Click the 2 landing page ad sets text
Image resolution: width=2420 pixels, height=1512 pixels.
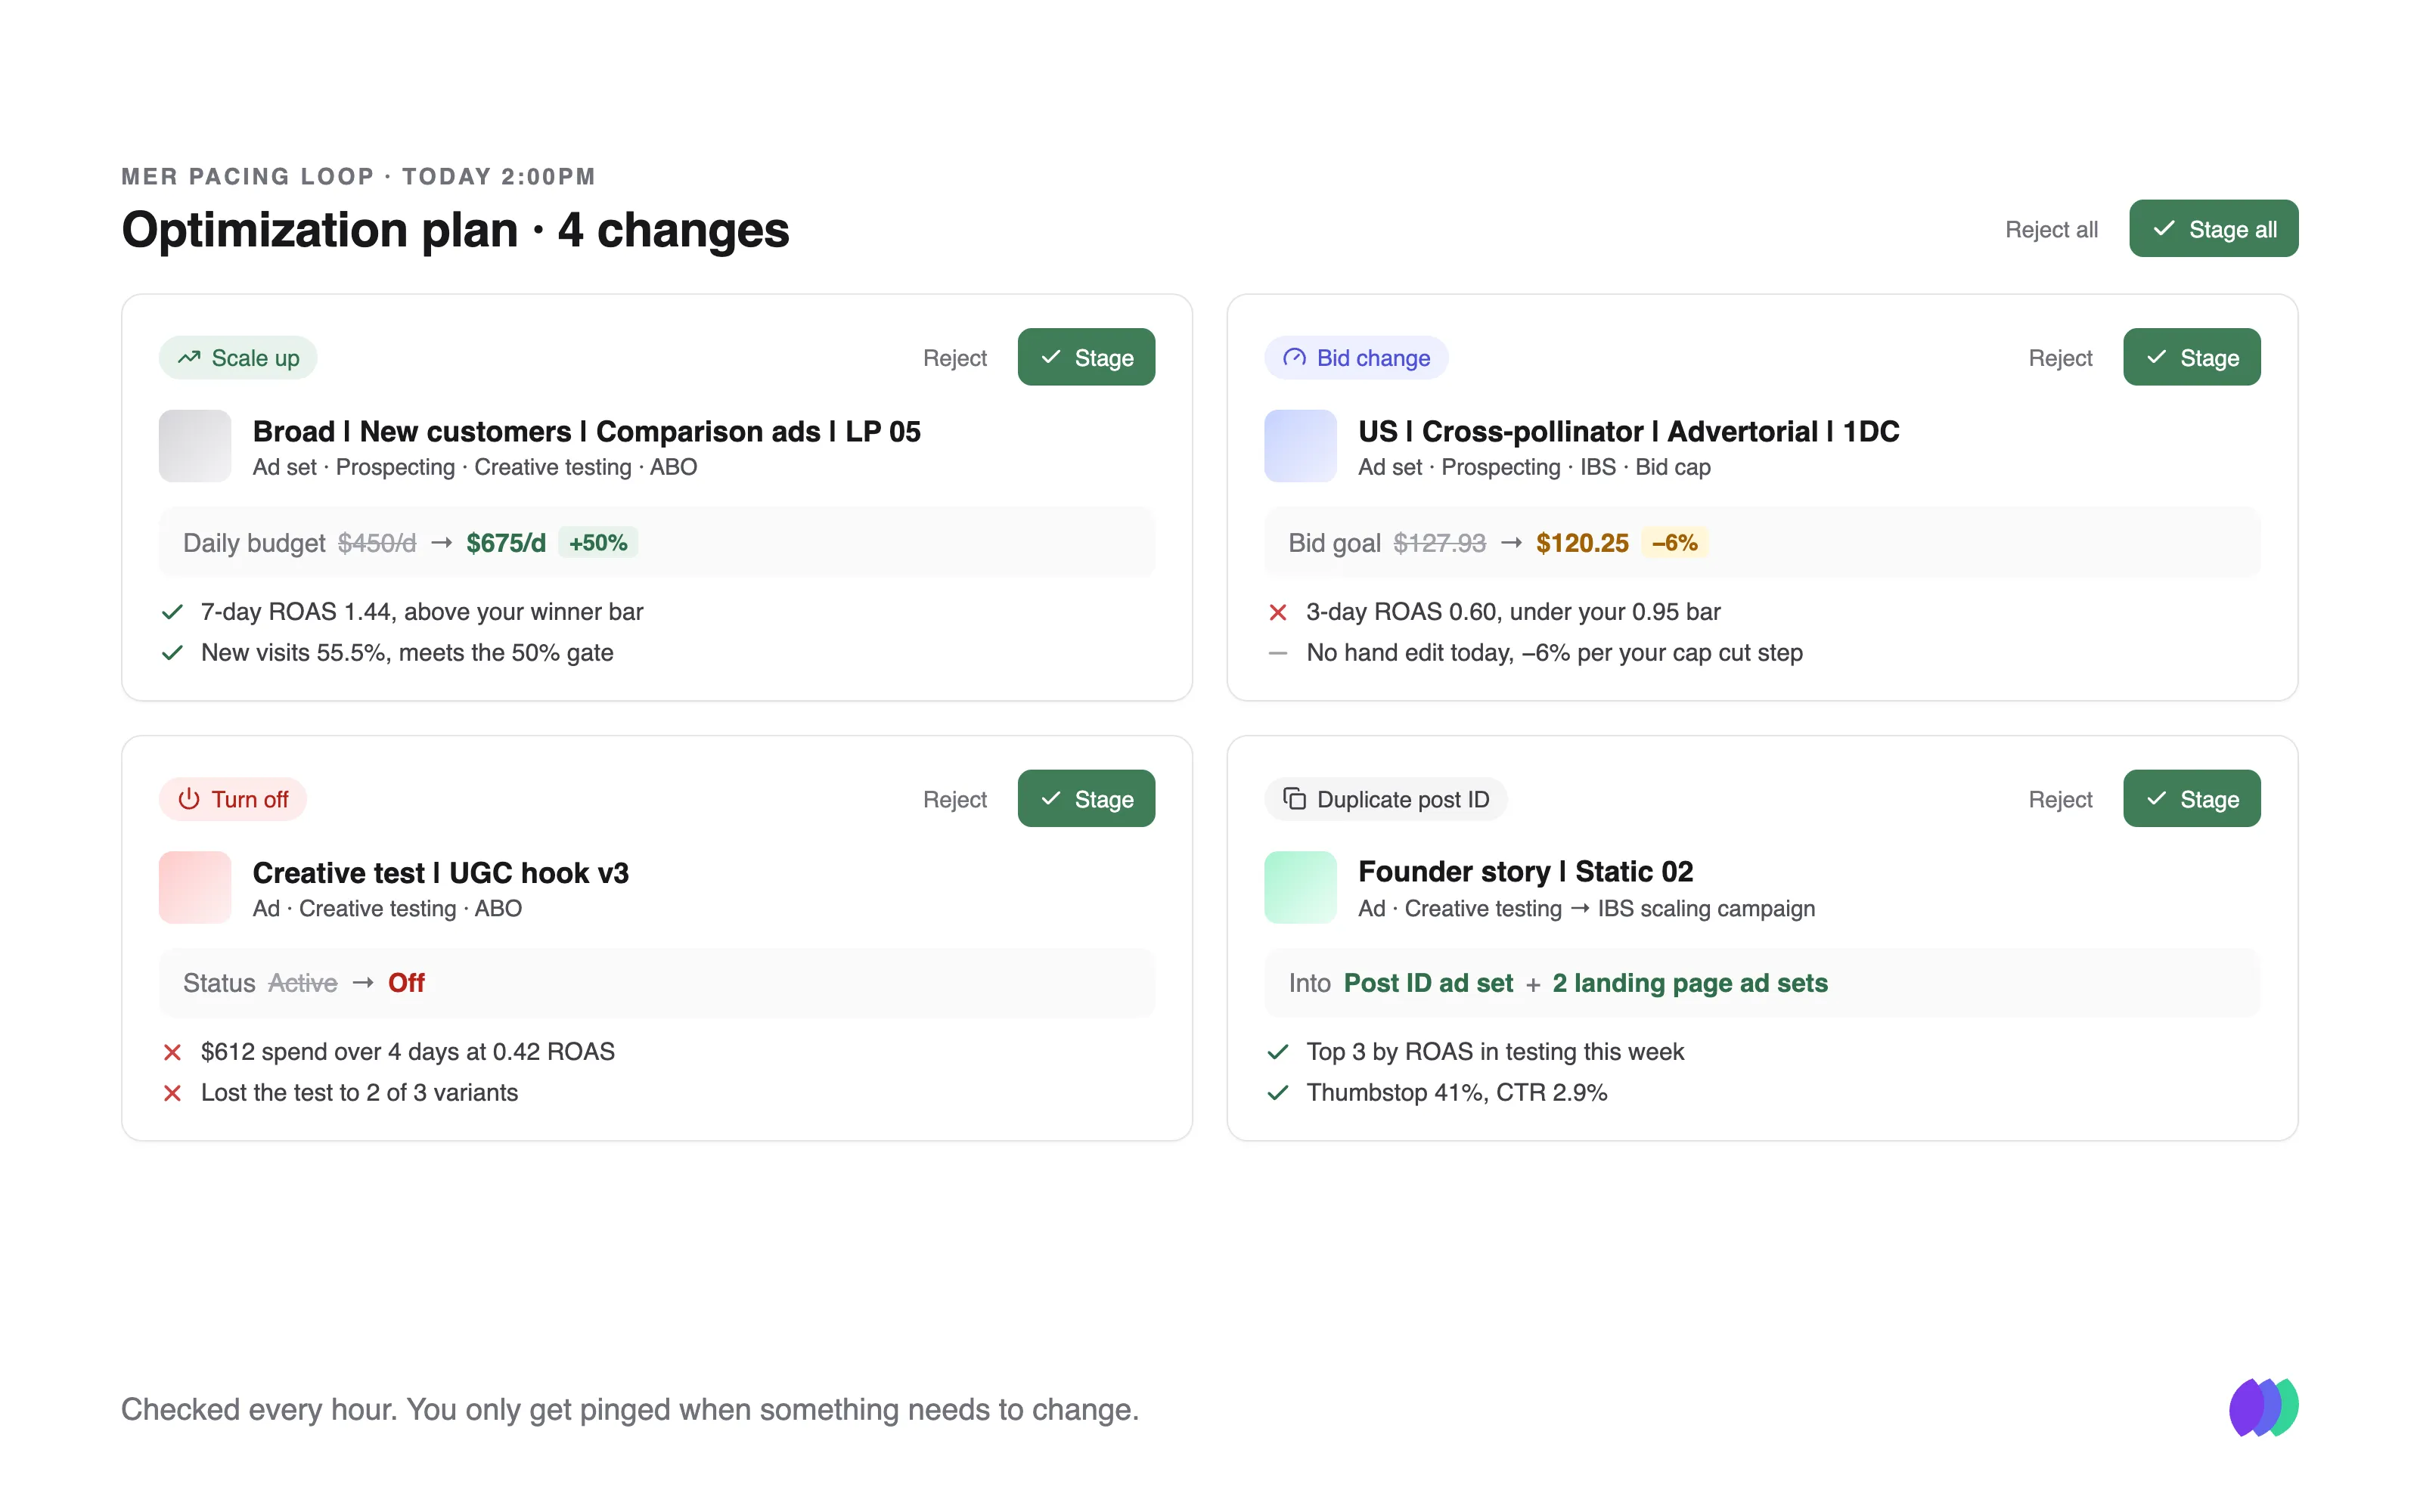(x=1690, y=983)
